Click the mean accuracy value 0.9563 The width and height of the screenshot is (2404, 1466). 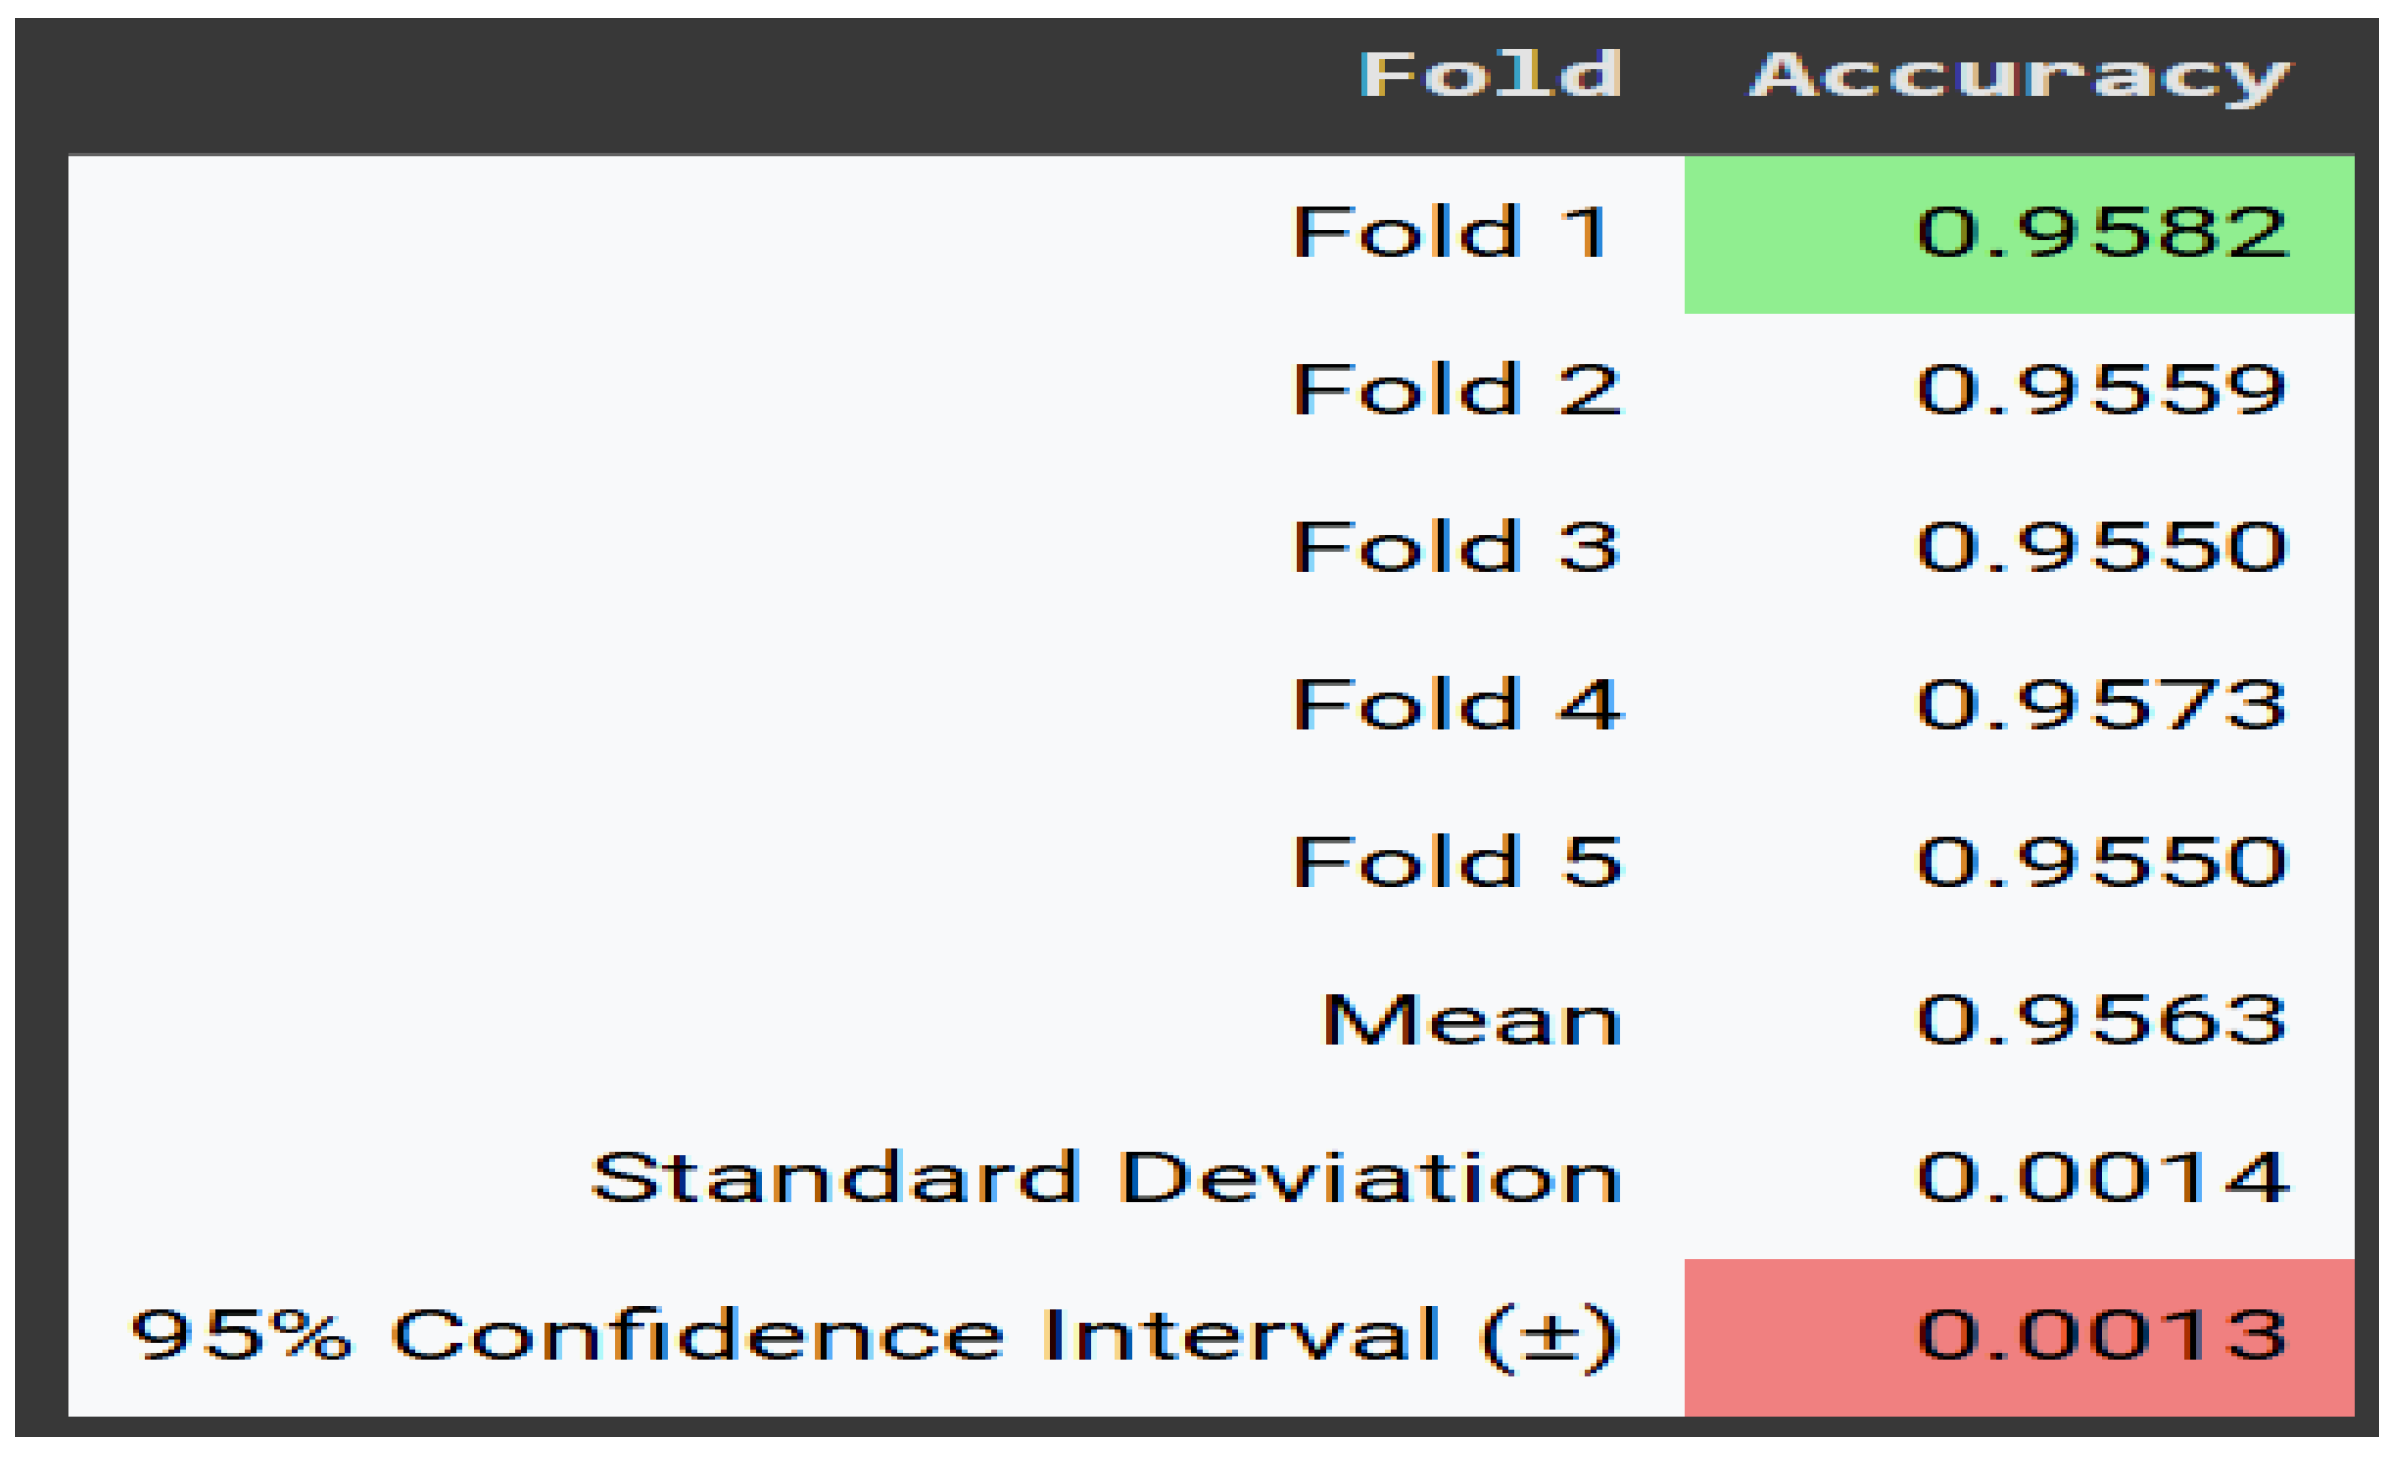coord(2102,1020)
